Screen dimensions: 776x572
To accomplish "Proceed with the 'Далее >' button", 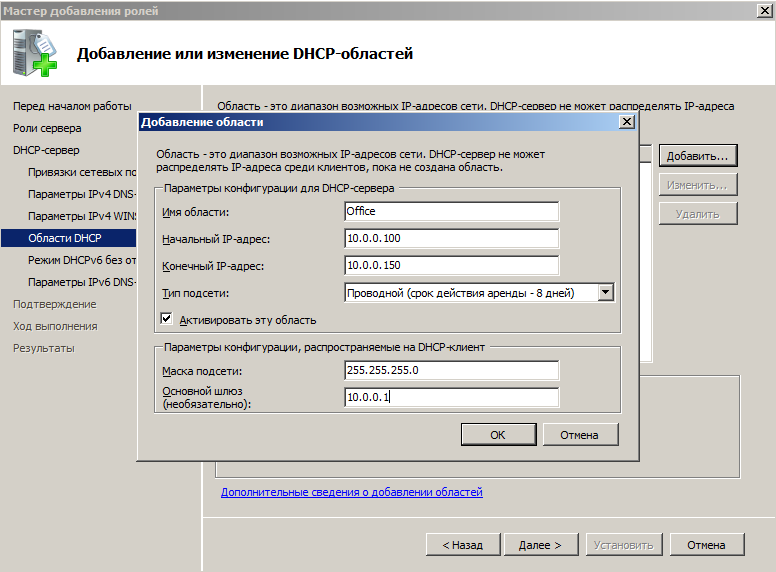I will click(x=540, y=545).
